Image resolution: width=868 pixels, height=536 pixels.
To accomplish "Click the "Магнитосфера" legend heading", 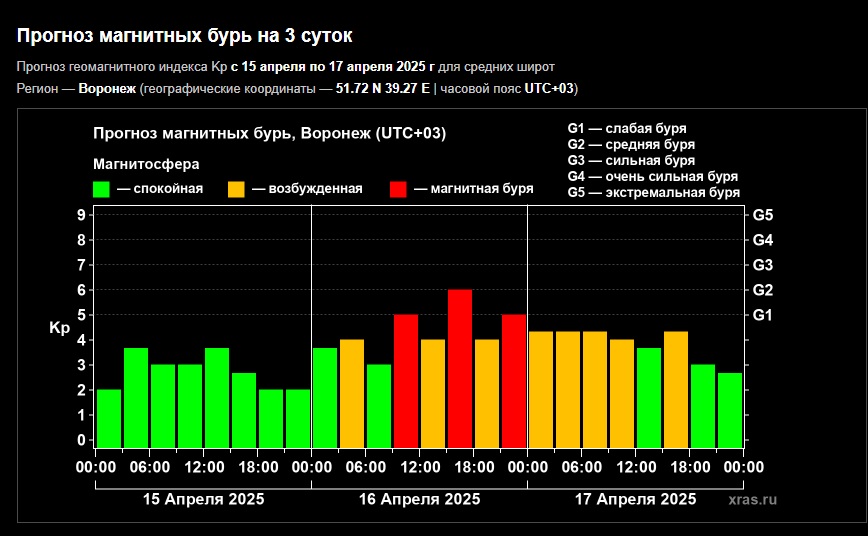I will 146,163.
